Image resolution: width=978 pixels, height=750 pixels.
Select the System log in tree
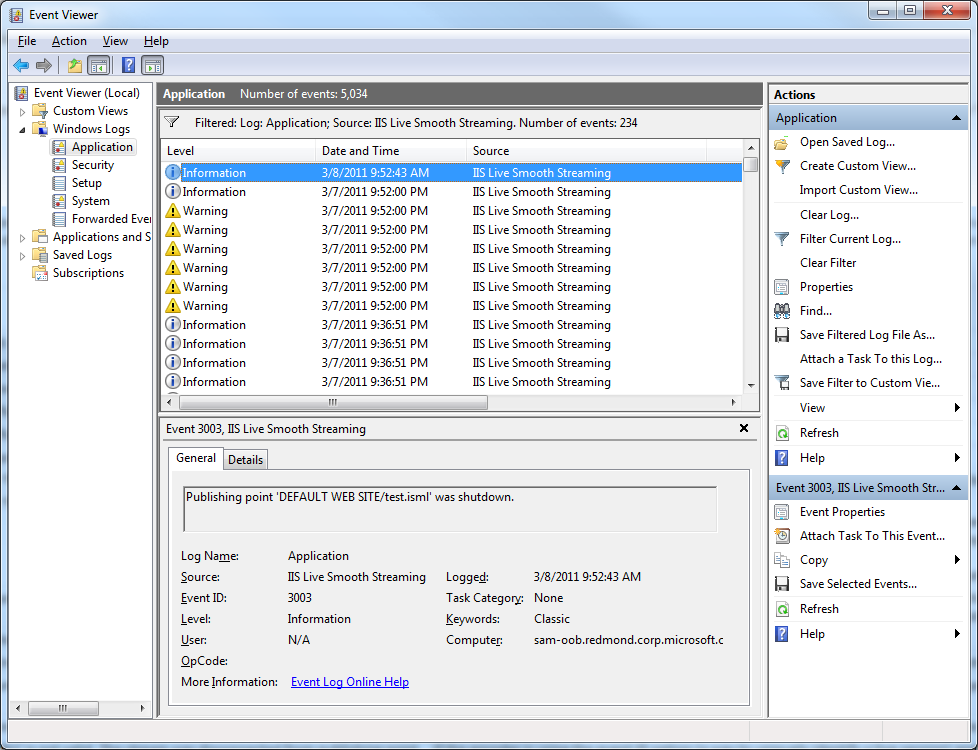click(90, 202)
